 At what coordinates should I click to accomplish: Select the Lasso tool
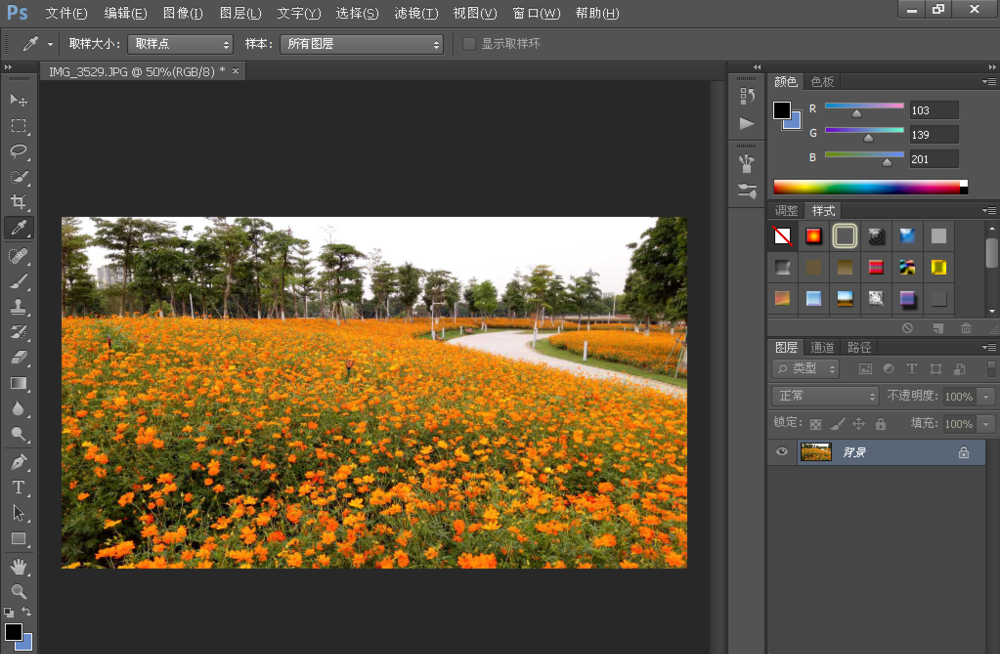18,151
